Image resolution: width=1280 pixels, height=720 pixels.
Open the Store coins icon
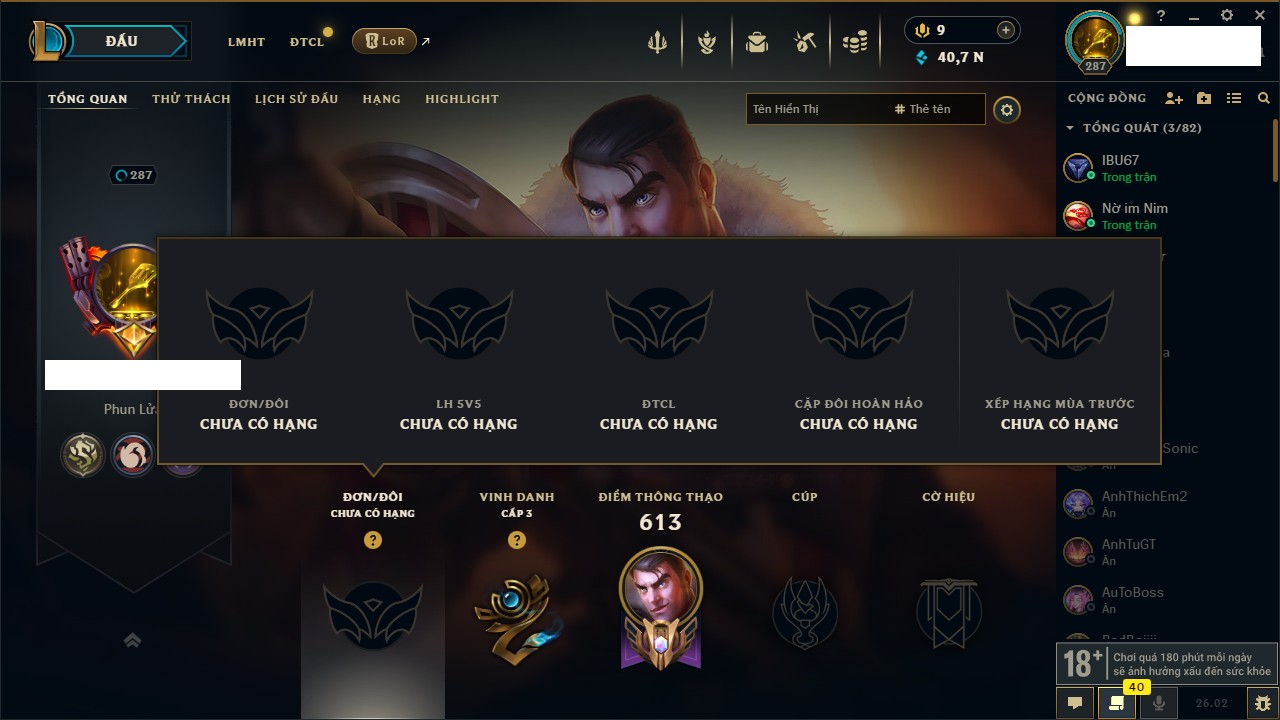click(854, 42)
